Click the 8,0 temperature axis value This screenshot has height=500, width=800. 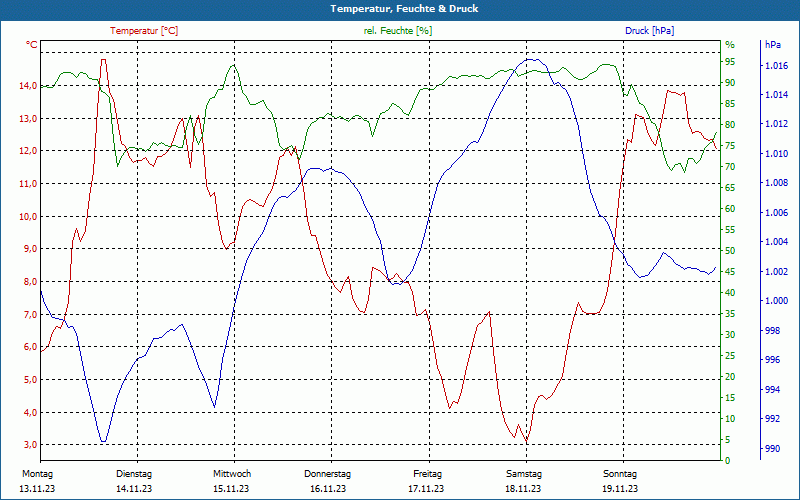tap(30, 282)
